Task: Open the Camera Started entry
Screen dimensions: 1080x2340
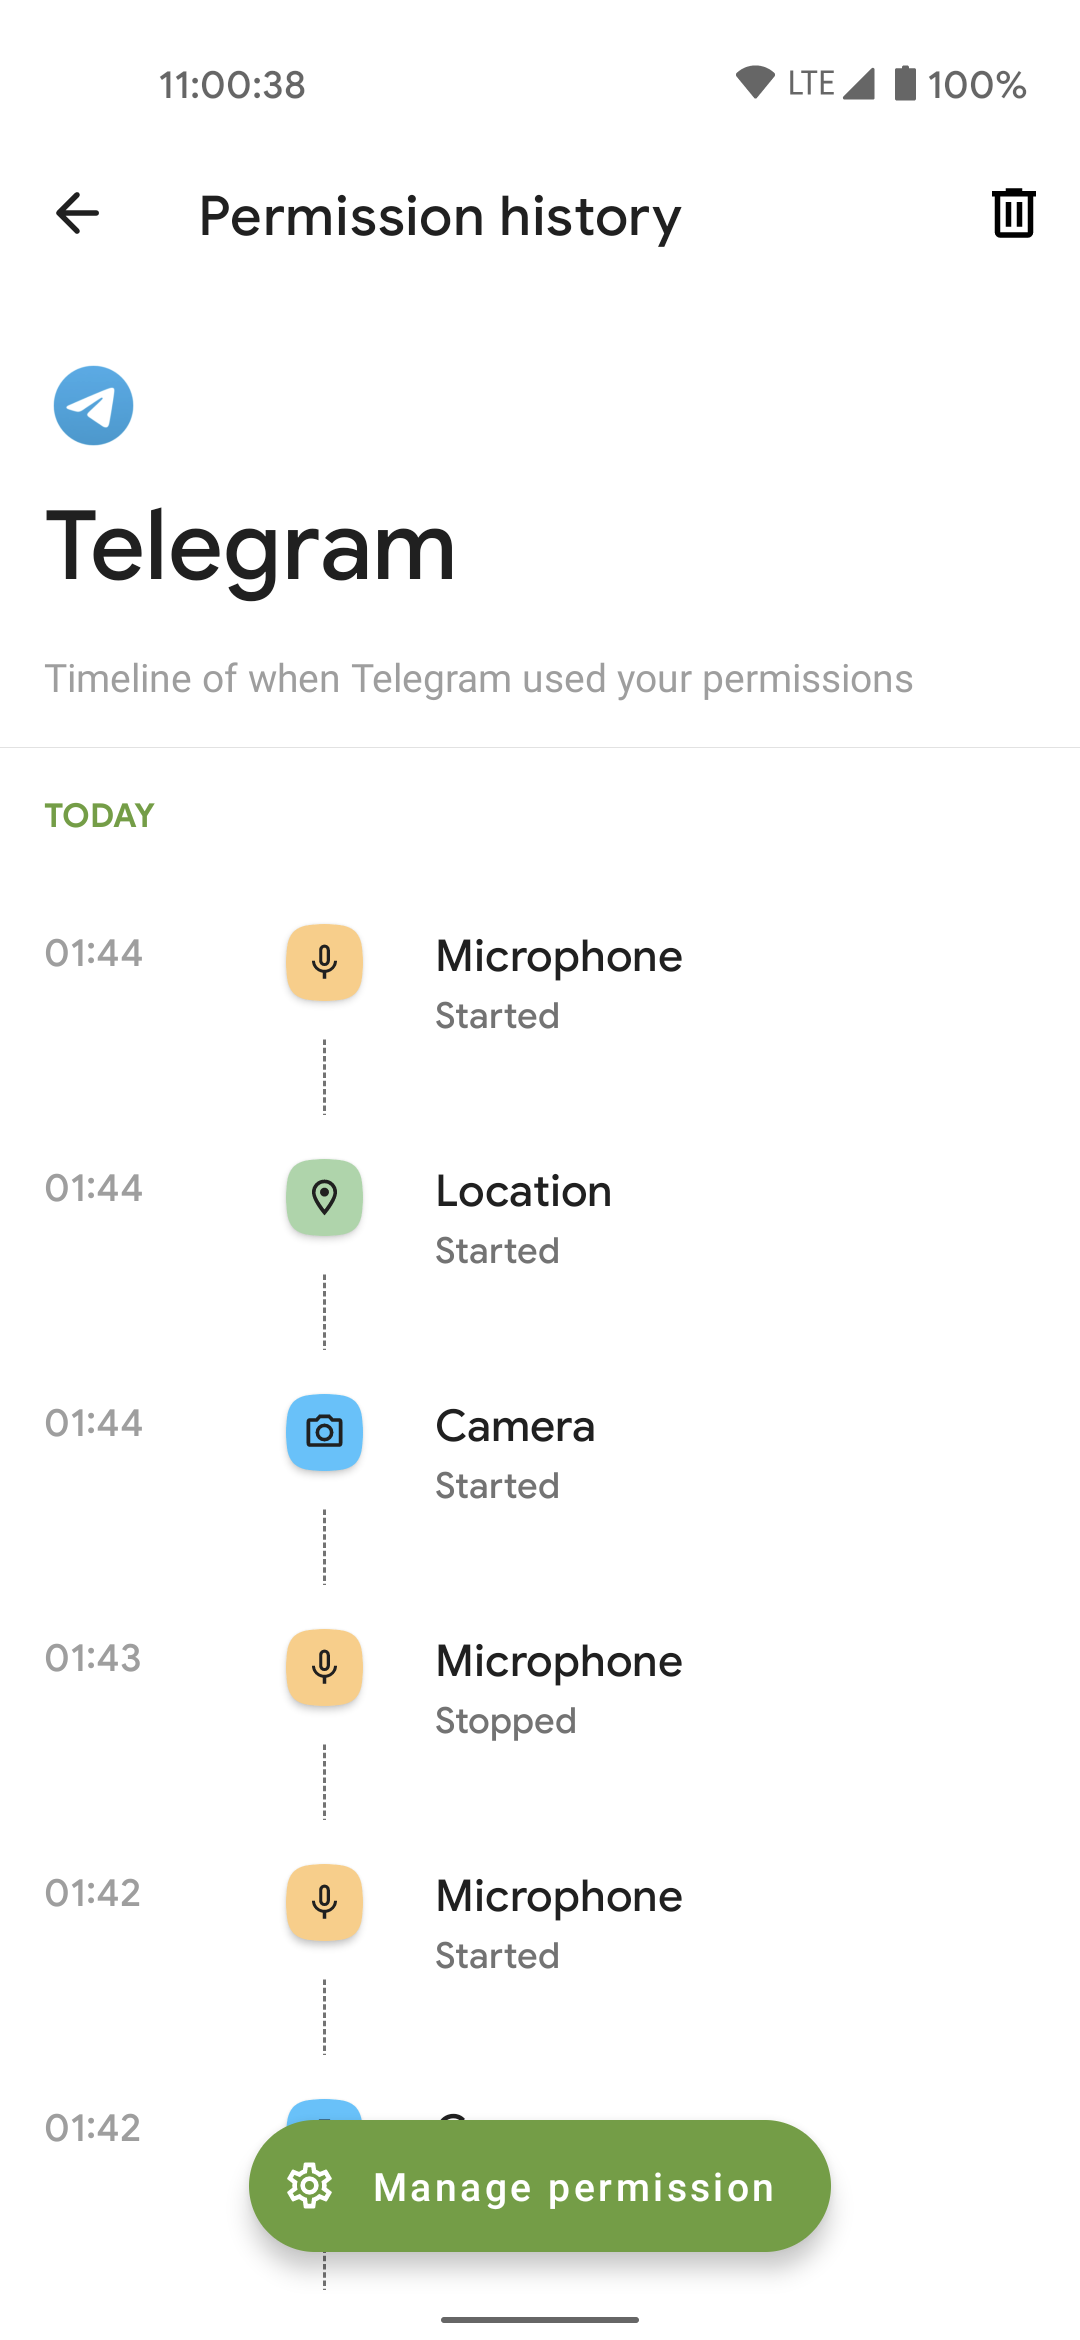Action: [x=515, y=1453]
